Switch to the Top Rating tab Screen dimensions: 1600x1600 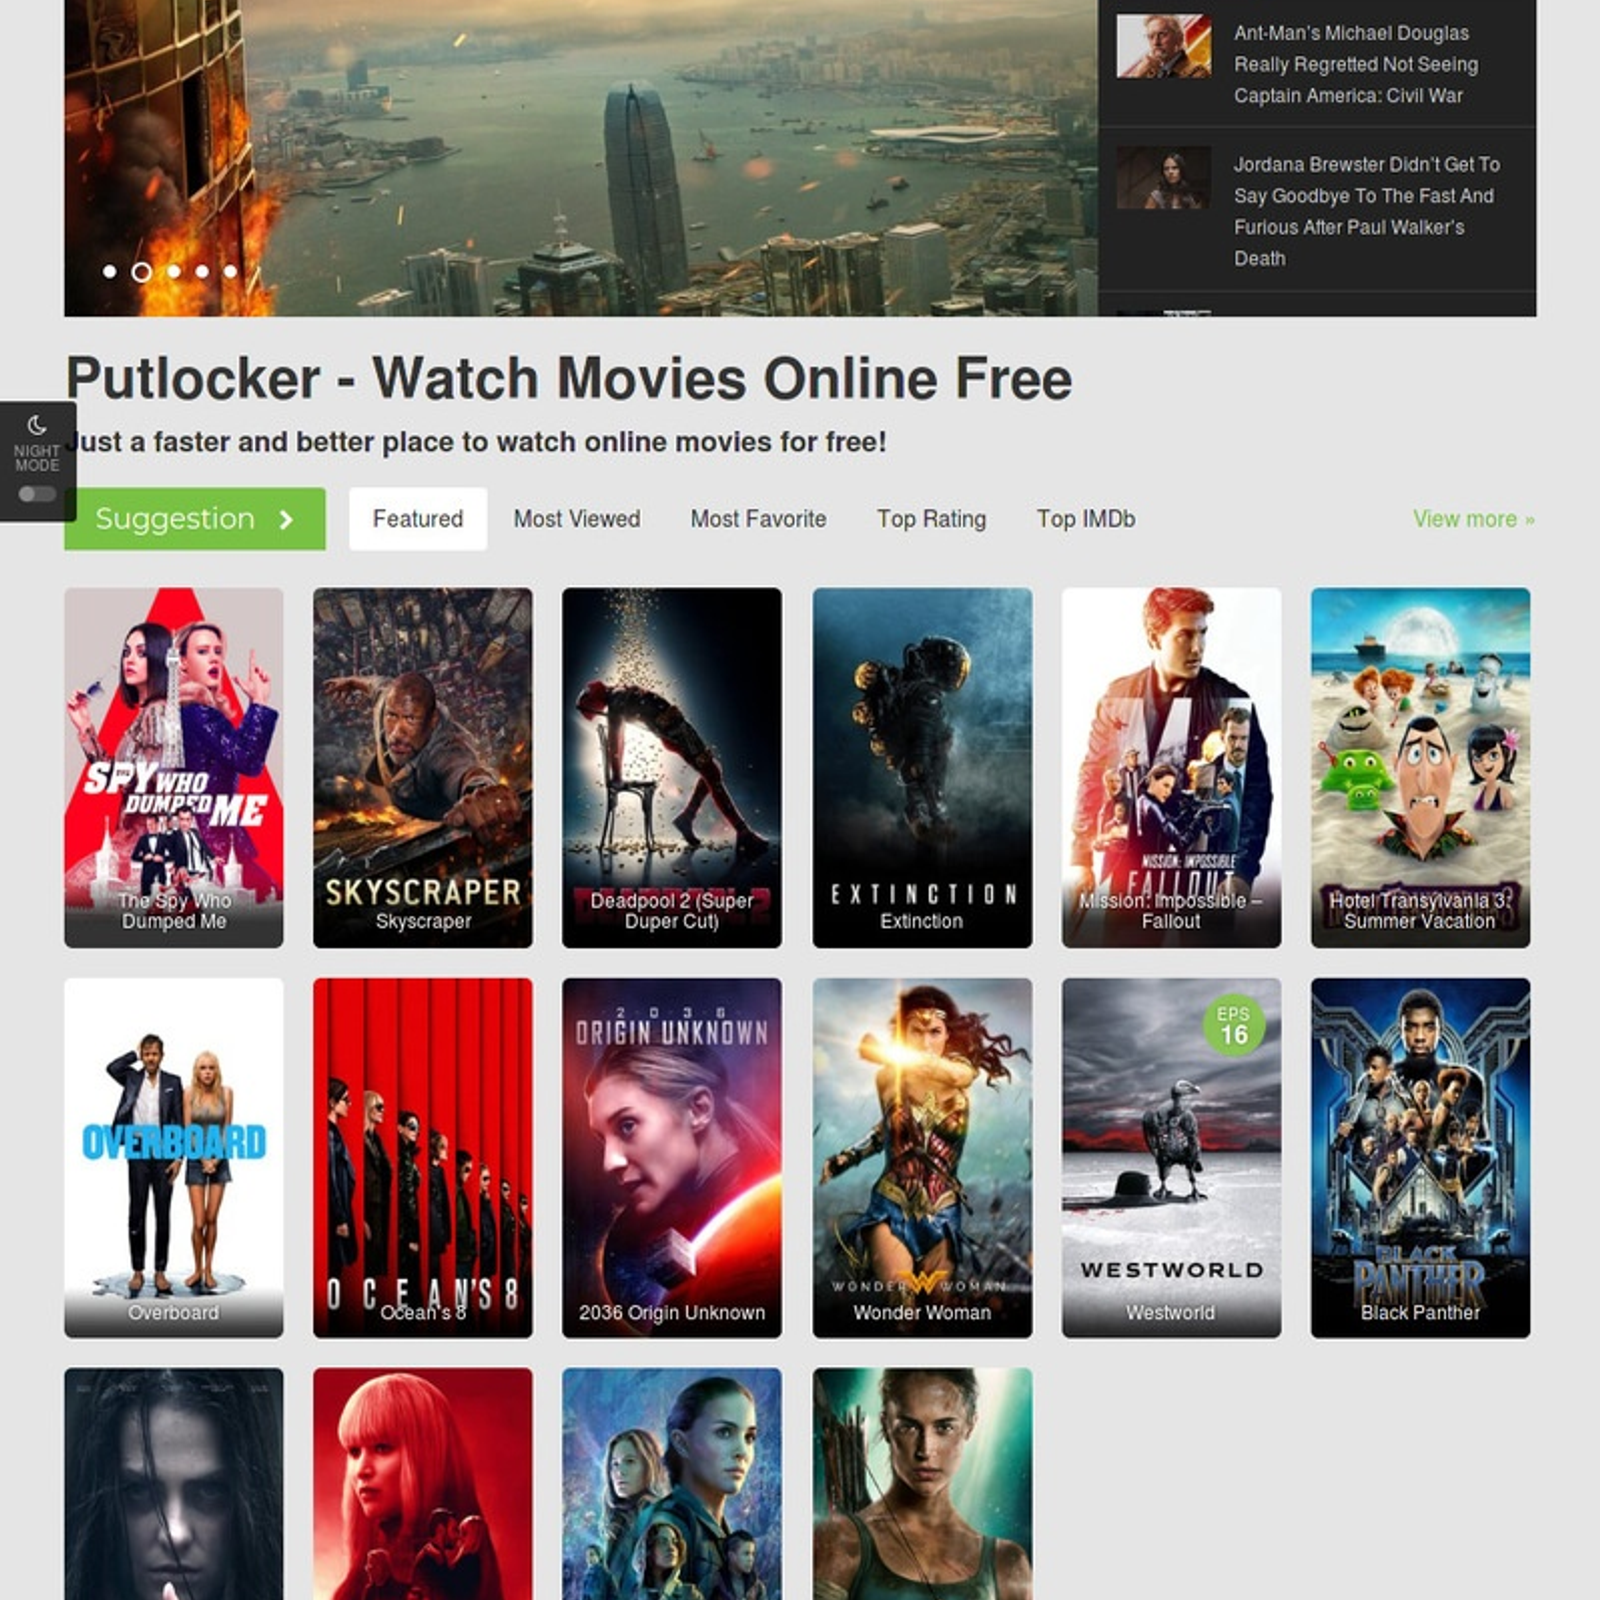931,519
